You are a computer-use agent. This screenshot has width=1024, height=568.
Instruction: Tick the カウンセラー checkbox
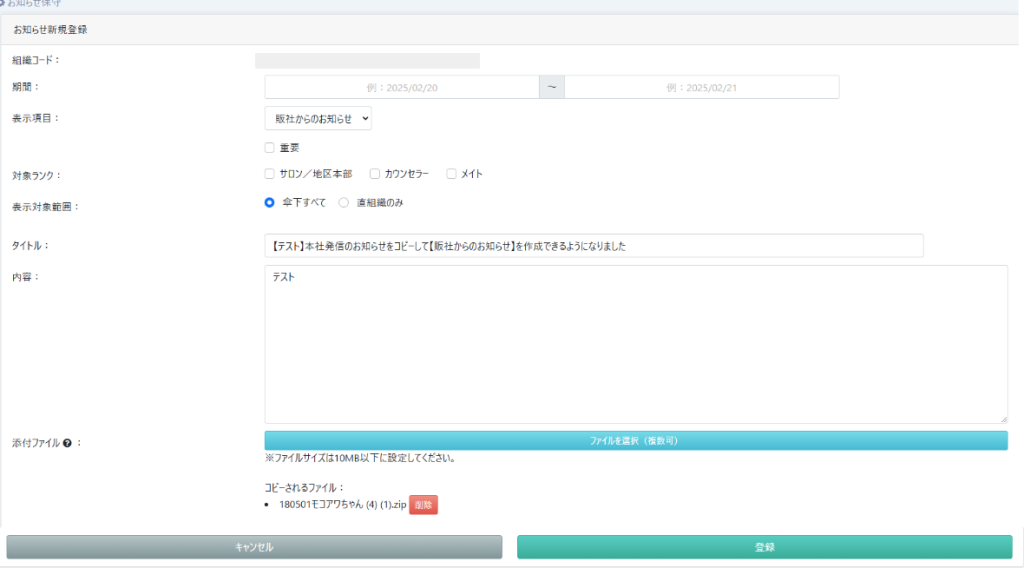pos(375,173)
